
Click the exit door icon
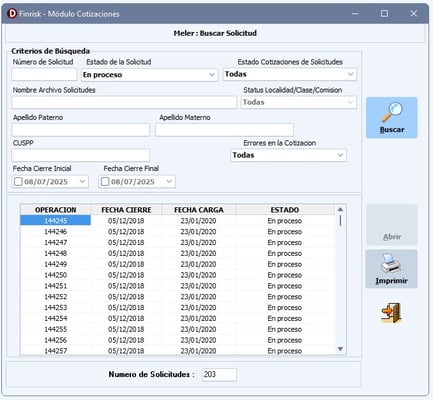pos(391,313)
